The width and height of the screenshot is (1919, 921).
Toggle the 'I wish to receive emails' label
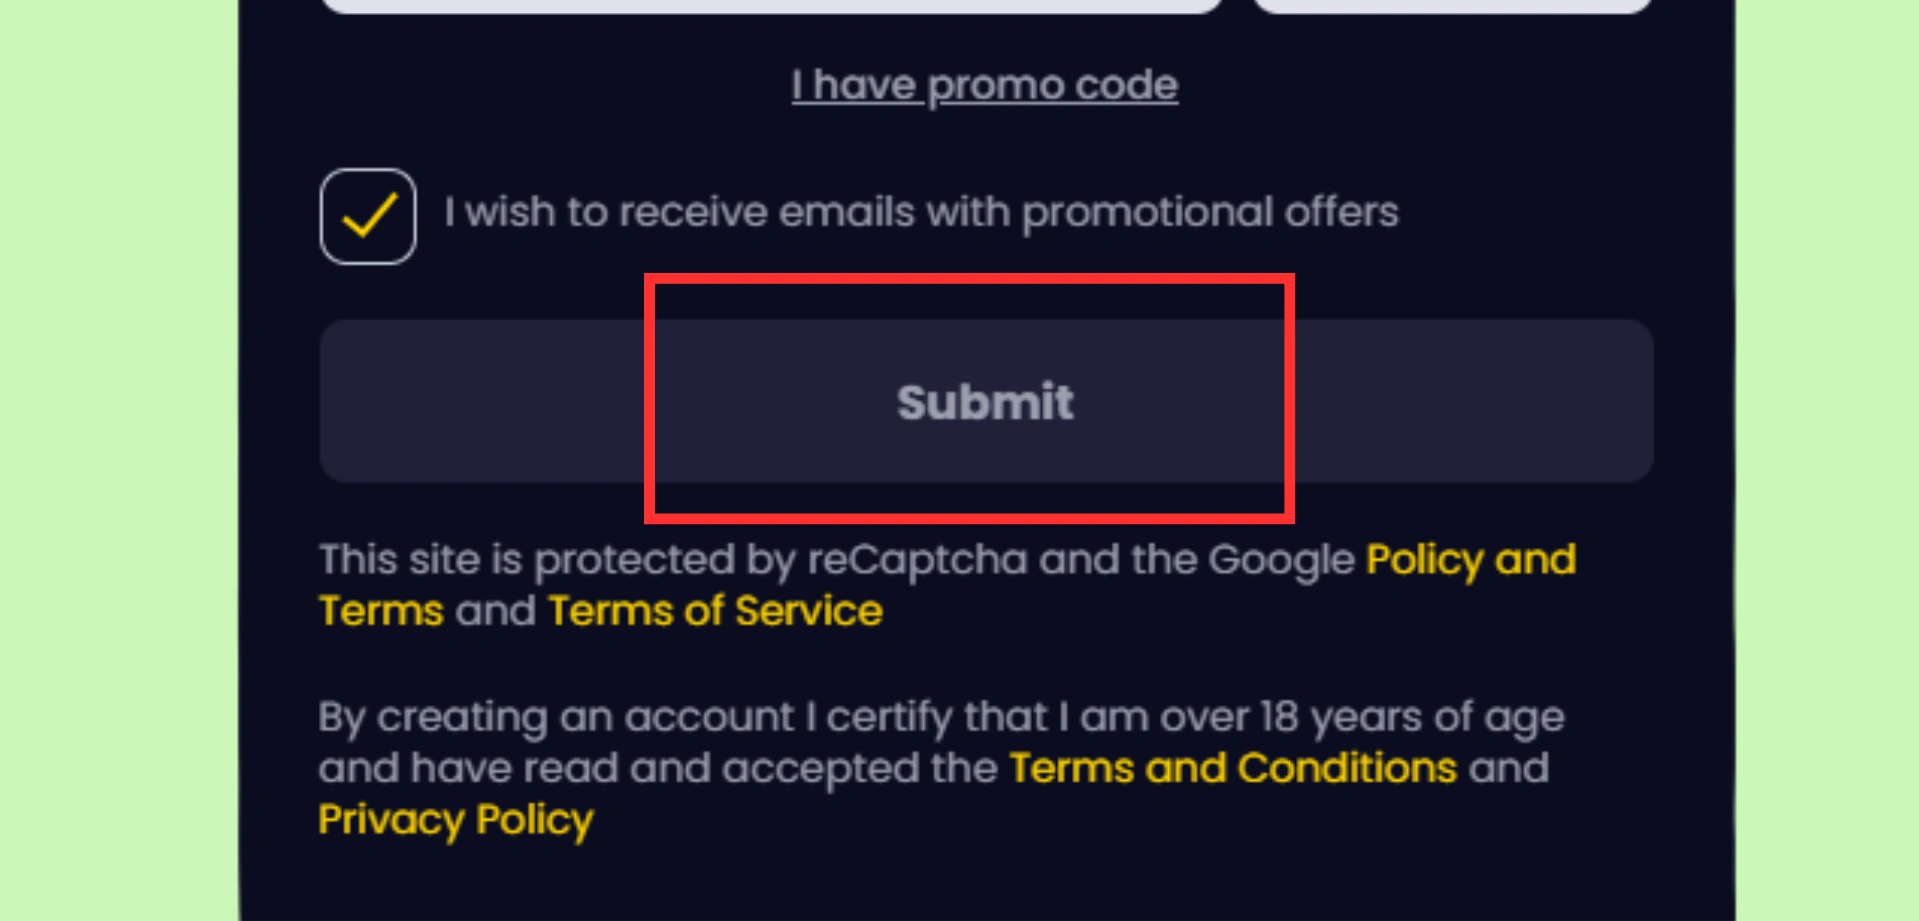tap(920, 212)
